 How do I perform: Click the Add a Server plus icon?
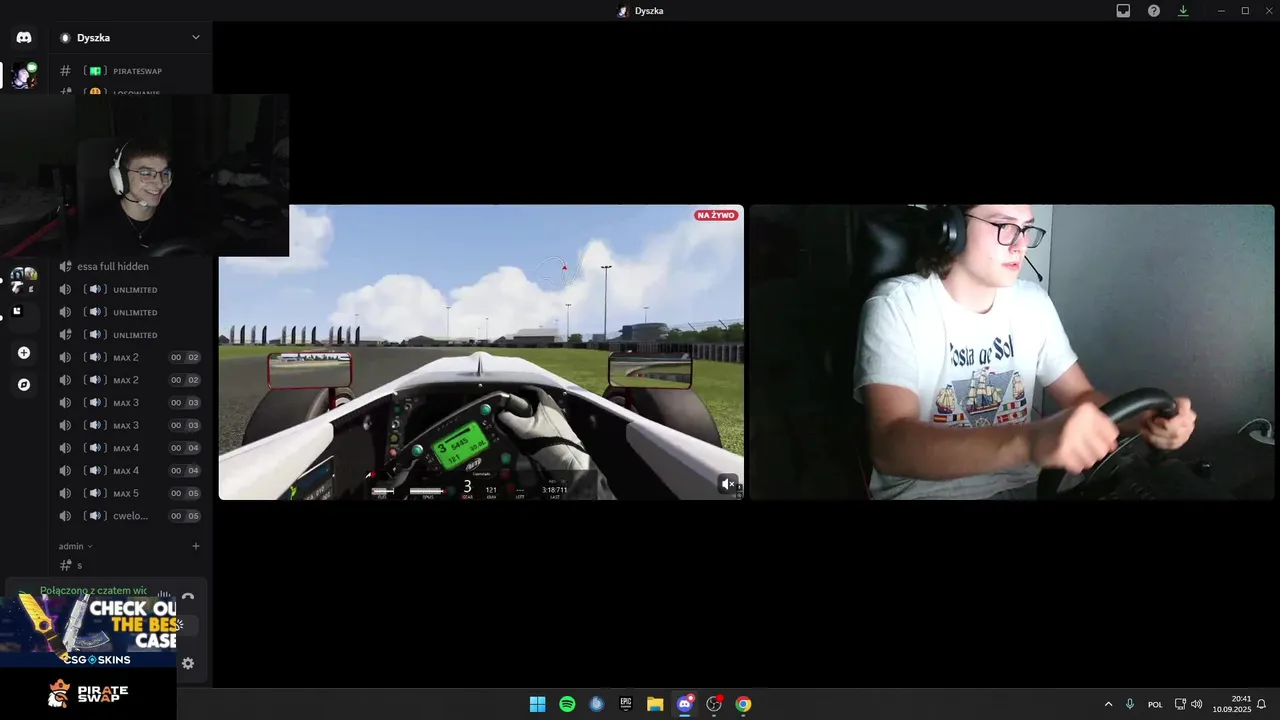[24, 353]
